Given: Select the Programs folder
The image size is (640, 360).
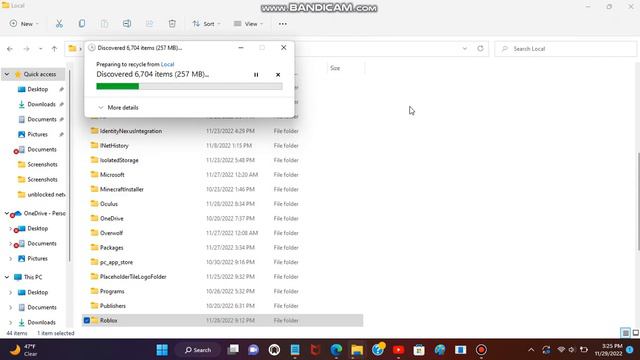Looking at the screenshot, I should tap(112, 291).
